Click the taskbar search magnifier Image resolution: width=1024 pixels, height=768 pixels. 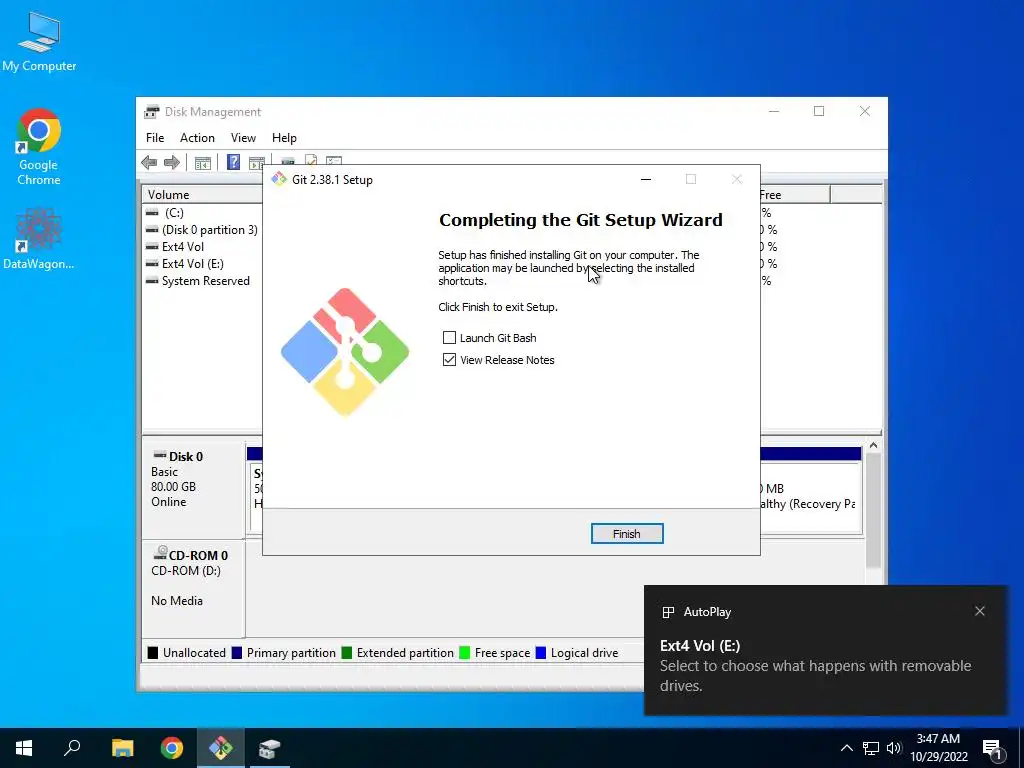[72, 748]
